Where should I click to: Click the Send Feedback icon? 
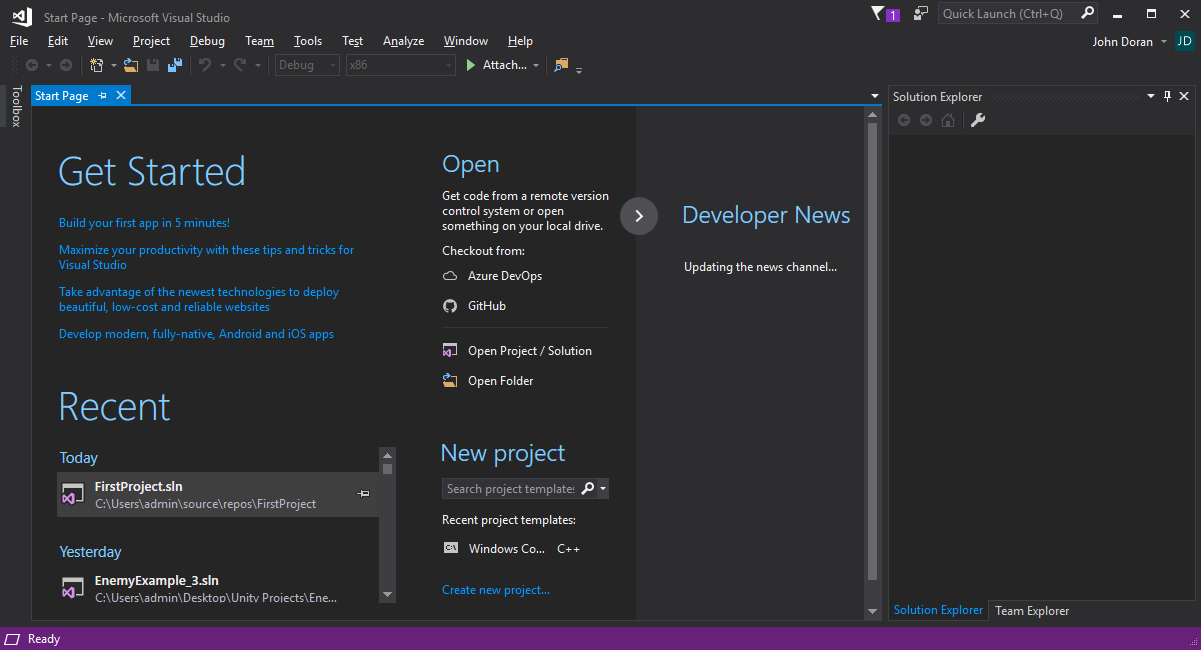920,14
